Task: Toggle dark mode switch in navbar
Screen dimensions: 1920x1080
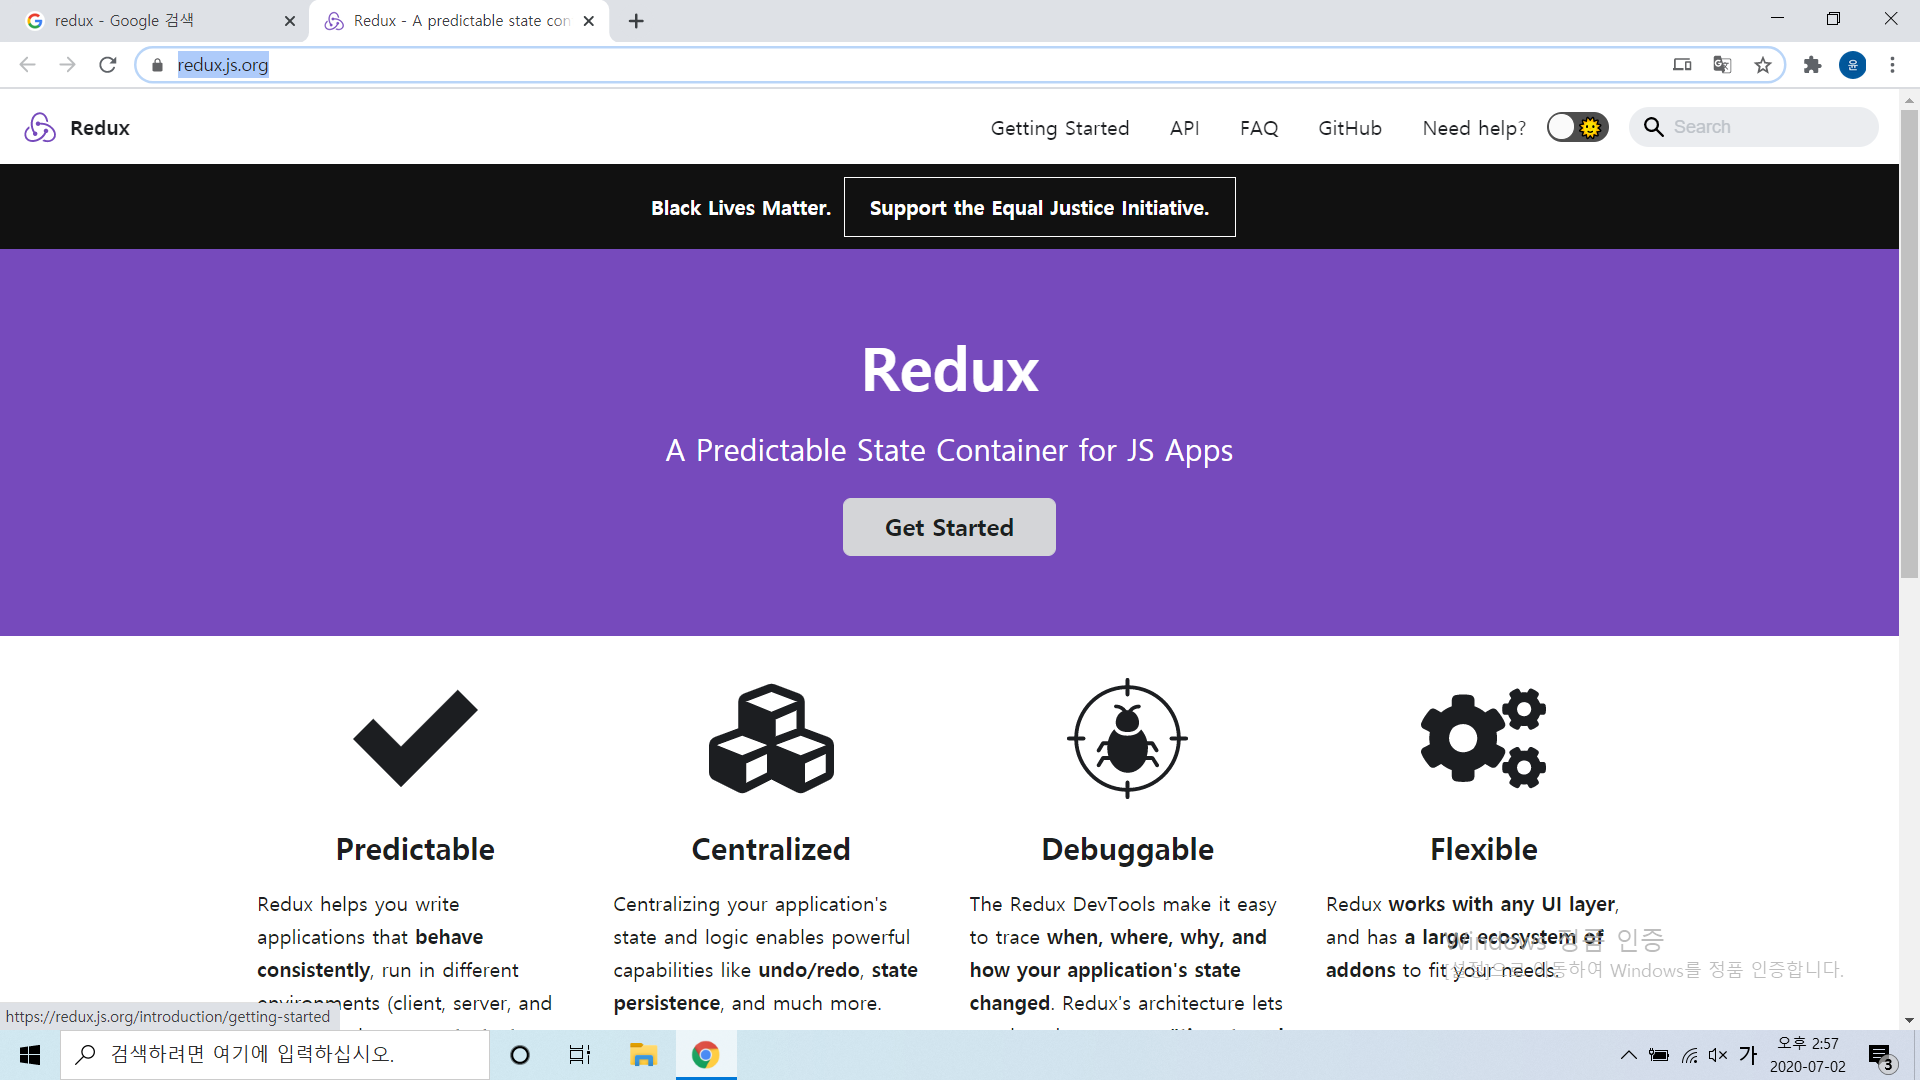Action: tap(1577, 127)
